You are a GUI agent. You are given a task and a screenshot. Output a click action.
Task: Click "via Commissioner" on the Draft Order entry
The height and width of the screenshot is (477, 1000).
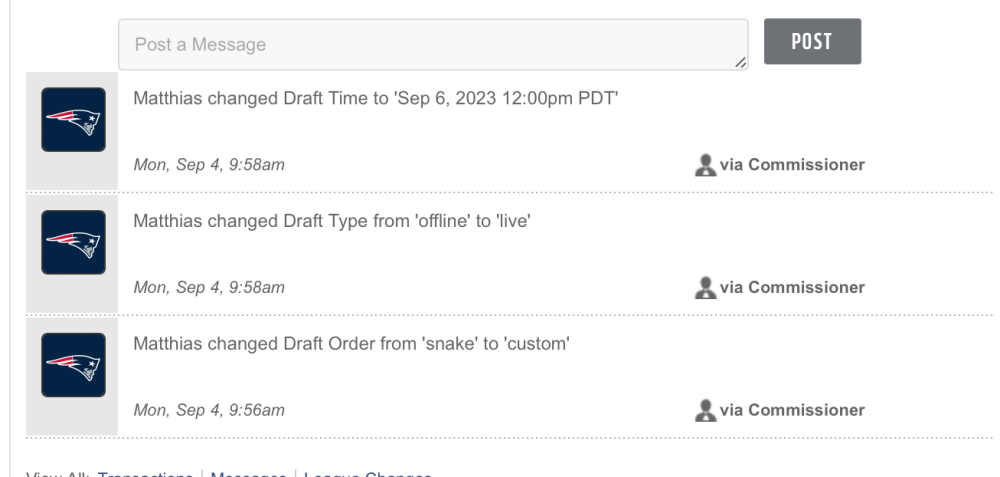(x=792, y=410)
